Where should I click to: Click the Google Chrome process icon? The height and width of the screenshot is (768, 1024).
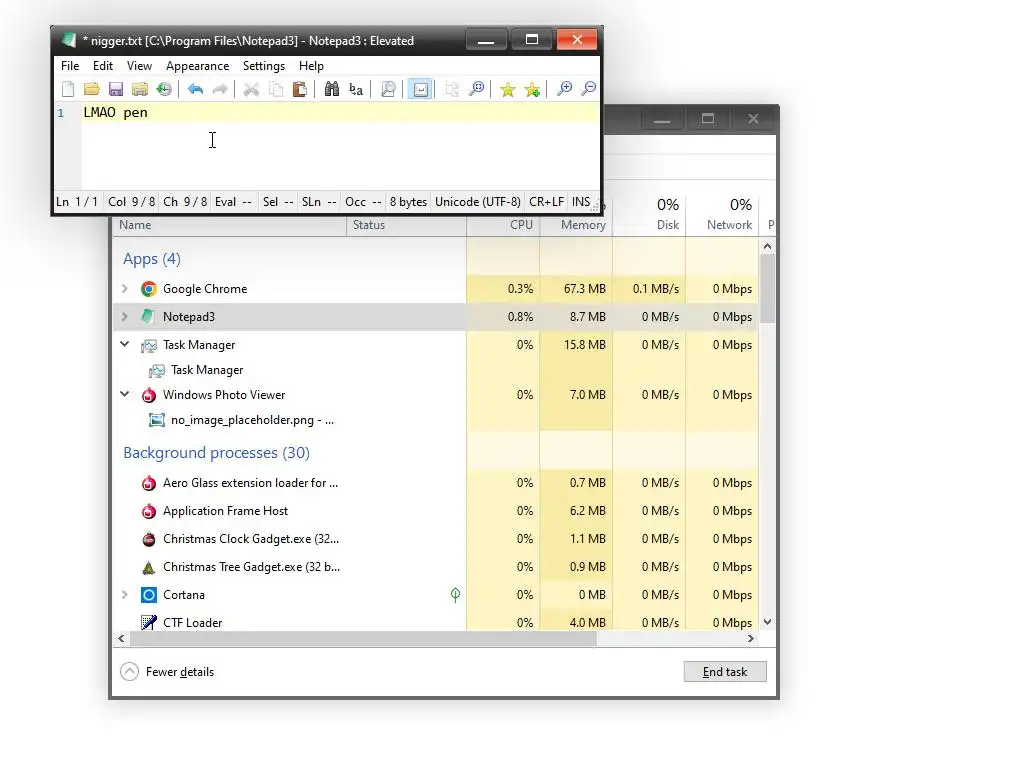click(149, 289)
